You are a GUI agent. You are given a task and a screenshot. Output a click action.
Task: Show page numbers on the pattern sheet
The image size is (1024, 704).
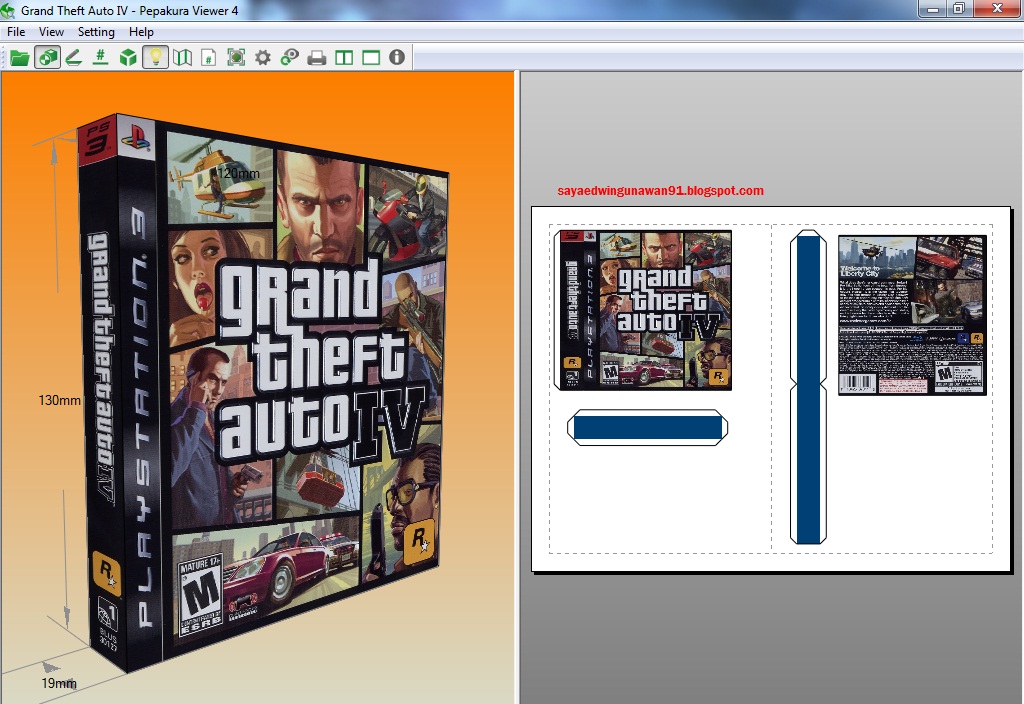209,57
